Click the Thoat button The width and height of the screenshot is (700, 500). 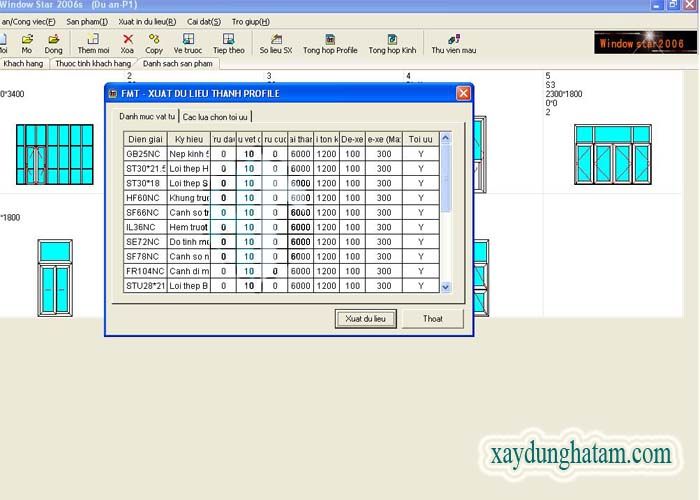[x=433, y=318]
